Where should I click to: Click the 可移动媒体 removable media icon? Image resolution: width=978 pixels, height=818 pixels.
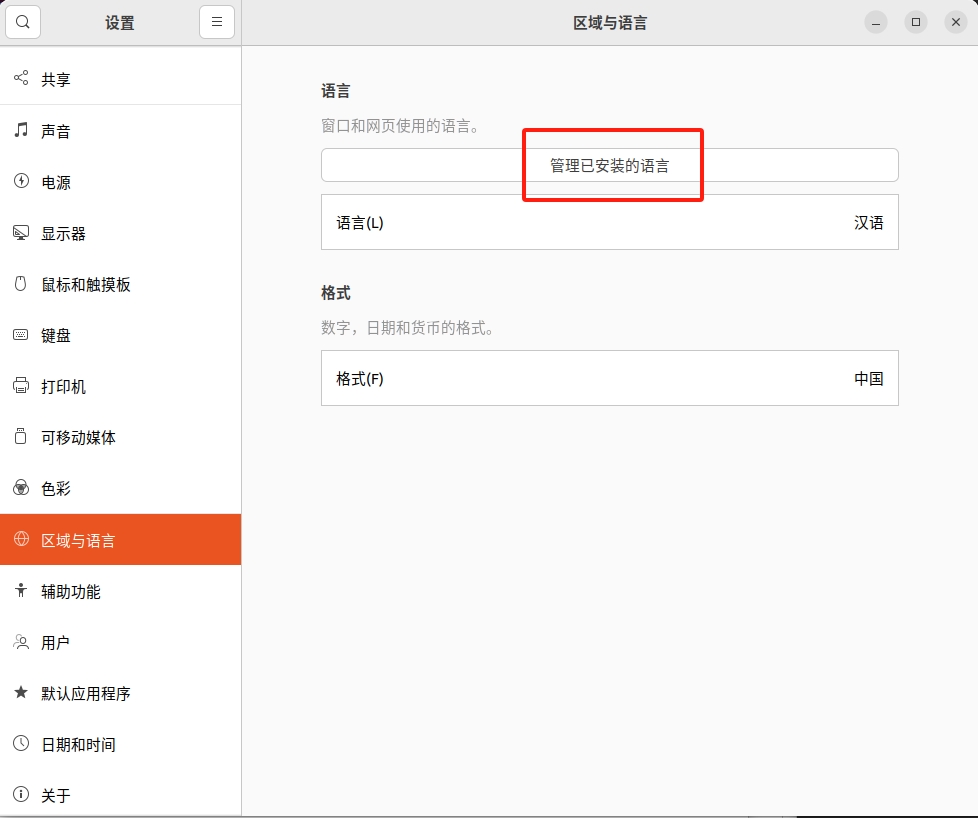21,437
